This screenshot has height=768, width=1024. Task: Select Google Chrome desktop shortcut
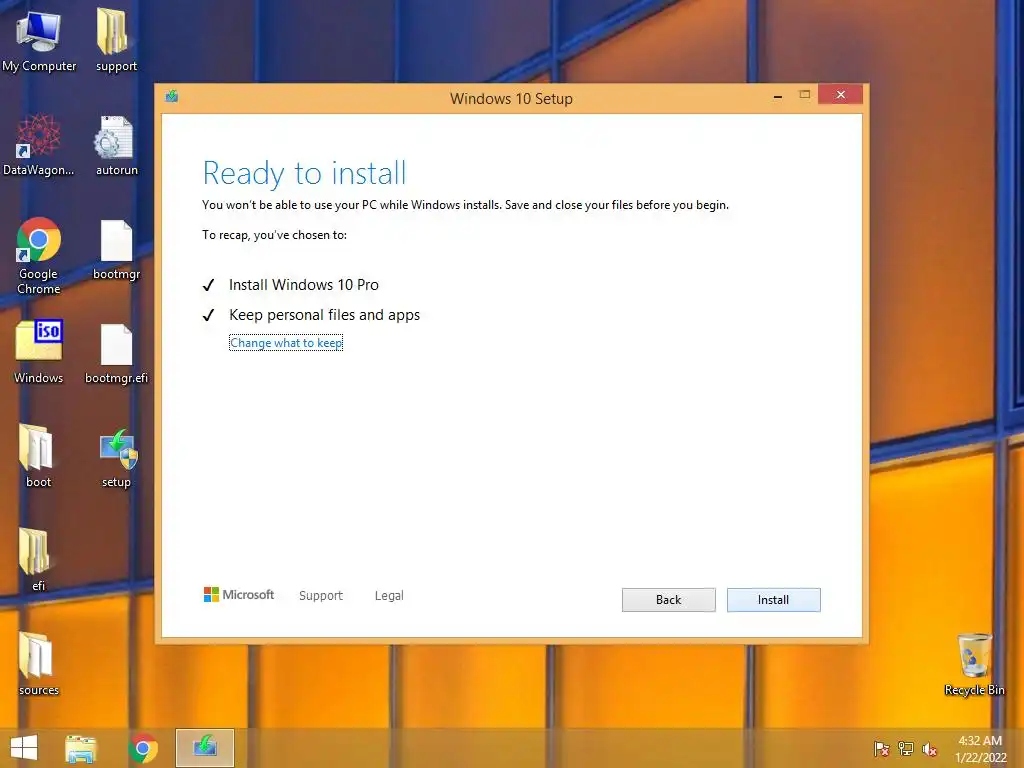[x=39, y=255]
